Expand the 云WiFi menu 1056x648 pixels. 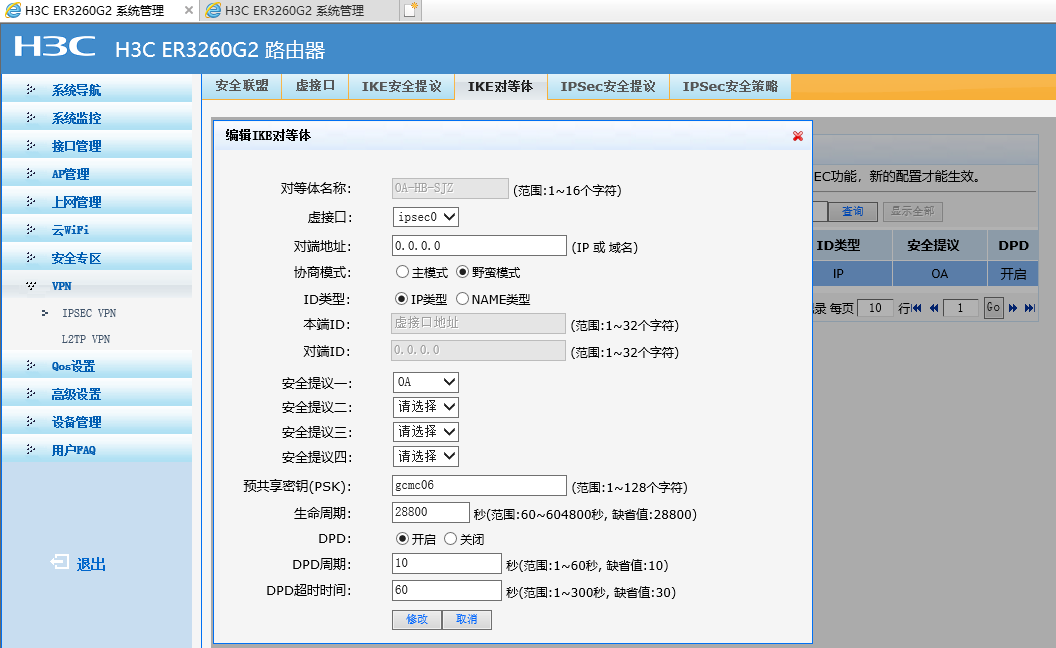click(97, 230)
